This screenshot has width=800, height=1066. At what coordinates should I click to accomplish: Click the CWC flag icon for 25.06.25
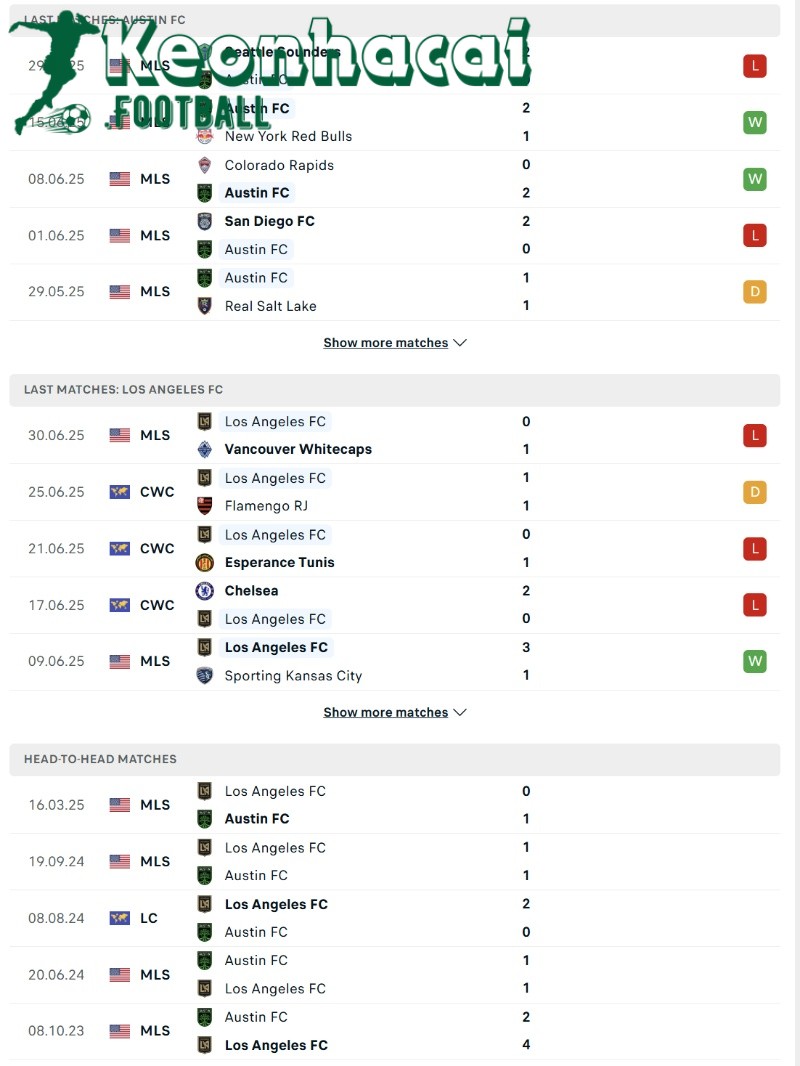pyautogui.click(x=120, y=492)
